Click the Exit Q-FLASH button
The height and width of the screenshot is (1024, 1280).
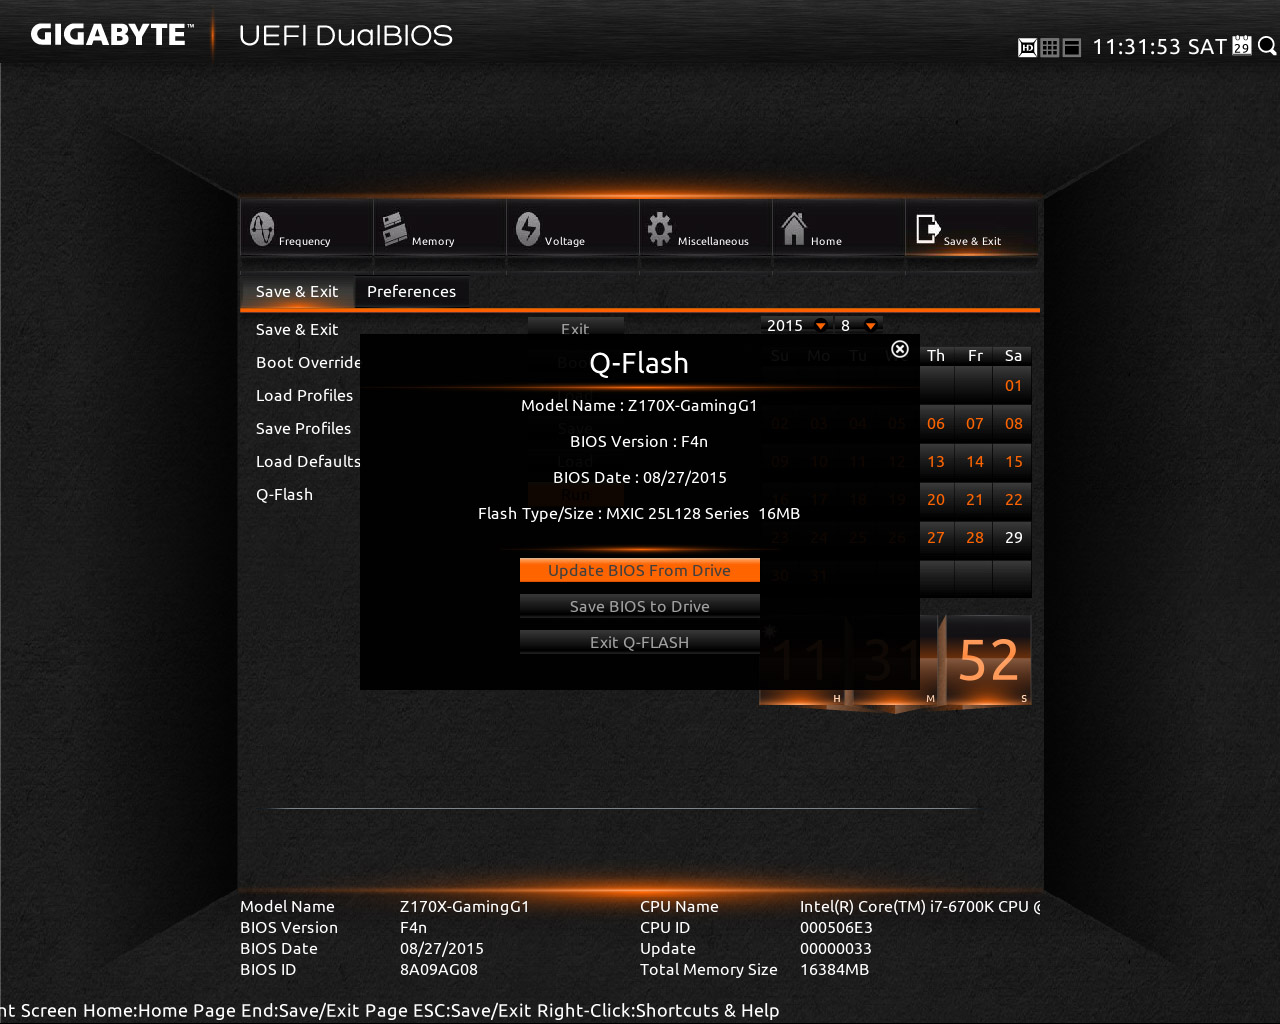point(640,642)
